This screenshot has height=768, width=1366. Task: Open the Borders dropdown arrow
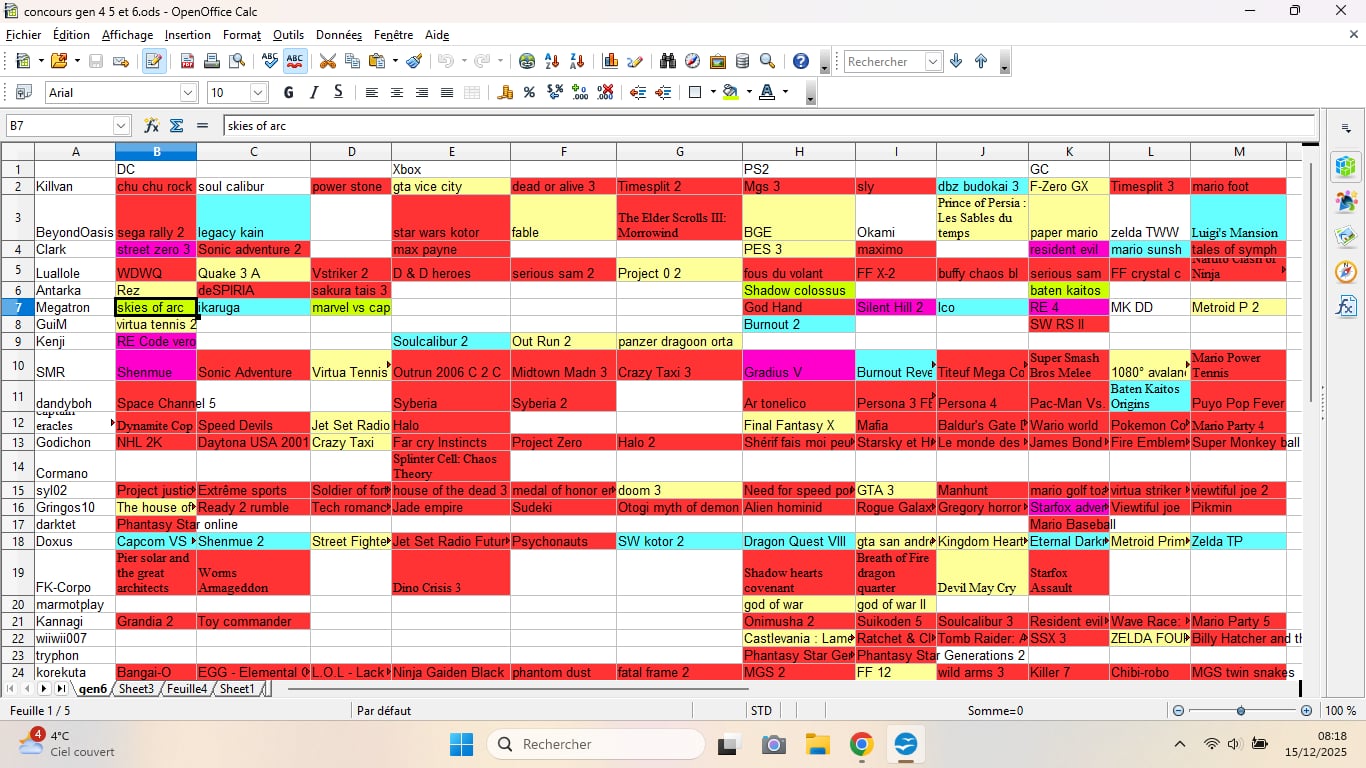tap(712, 92)
